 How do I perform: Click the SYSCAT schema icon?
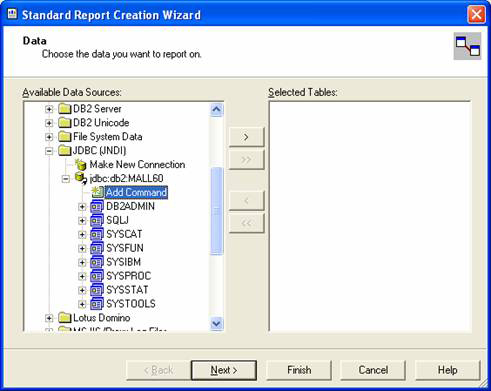(x=97, y=234)
